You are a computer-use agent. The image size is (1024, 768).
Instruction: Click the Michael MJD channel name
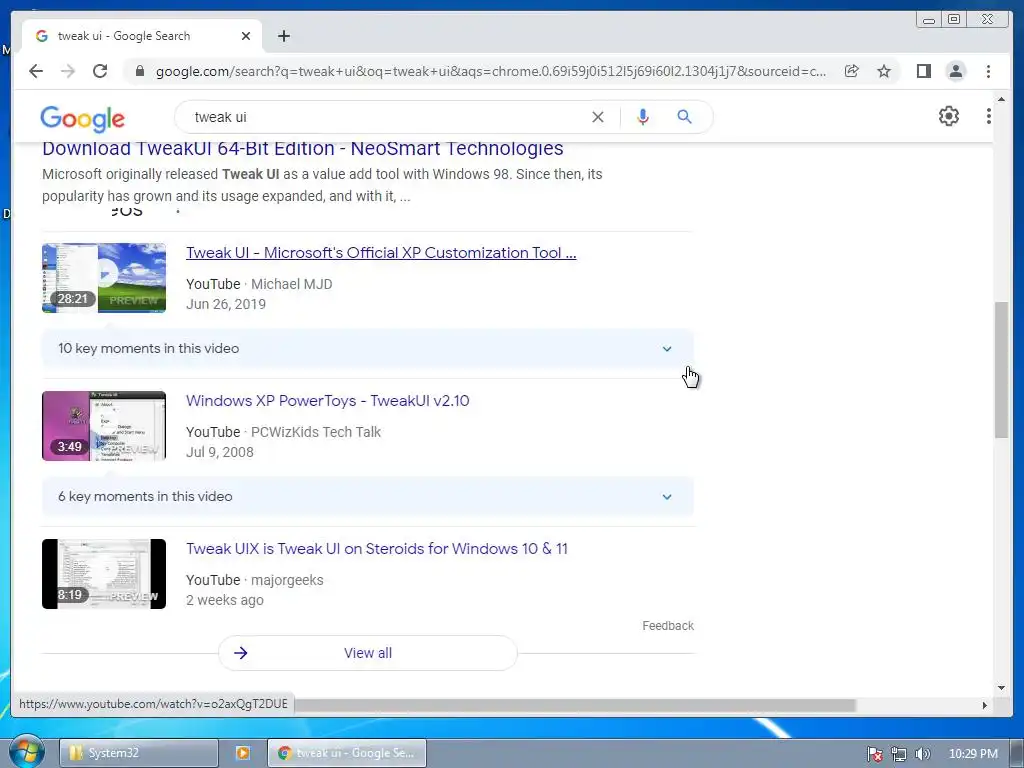(291, 284)
